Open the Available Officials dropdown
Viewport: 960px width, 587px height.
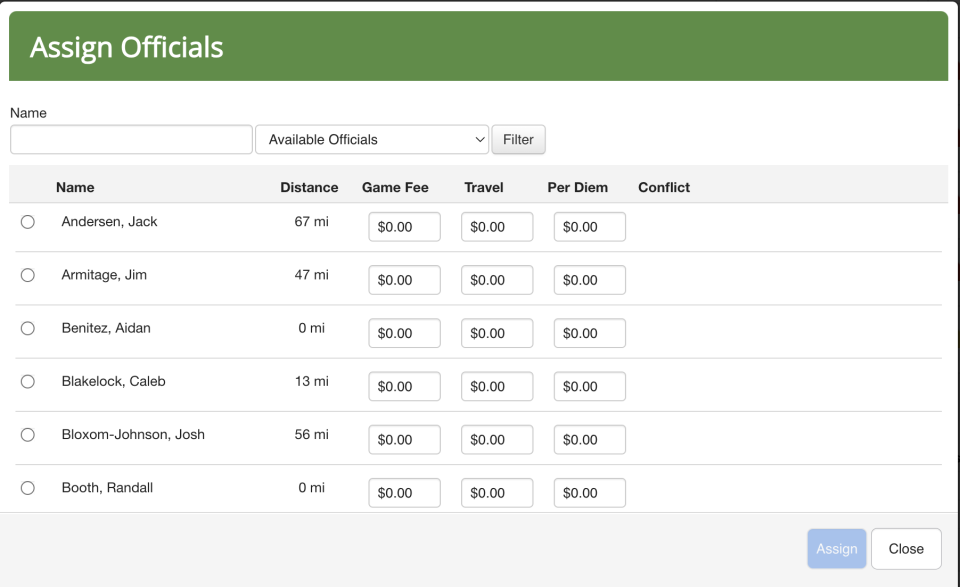pos(372,140)
